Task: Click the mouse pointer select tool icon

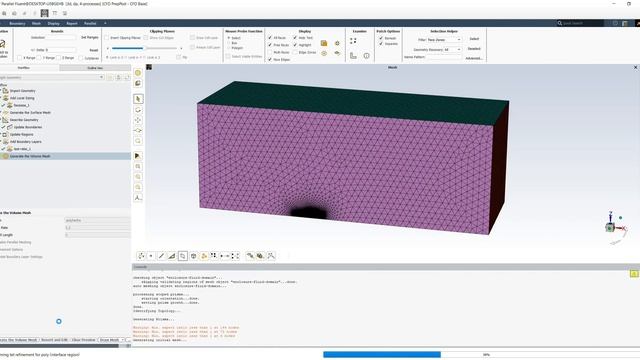Action: 138,99
